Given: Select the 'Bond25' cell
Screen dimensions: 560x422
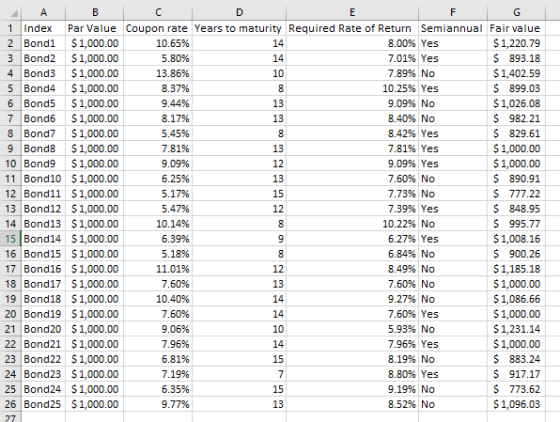Looking at the screenshot, I should tap(44, 404).
